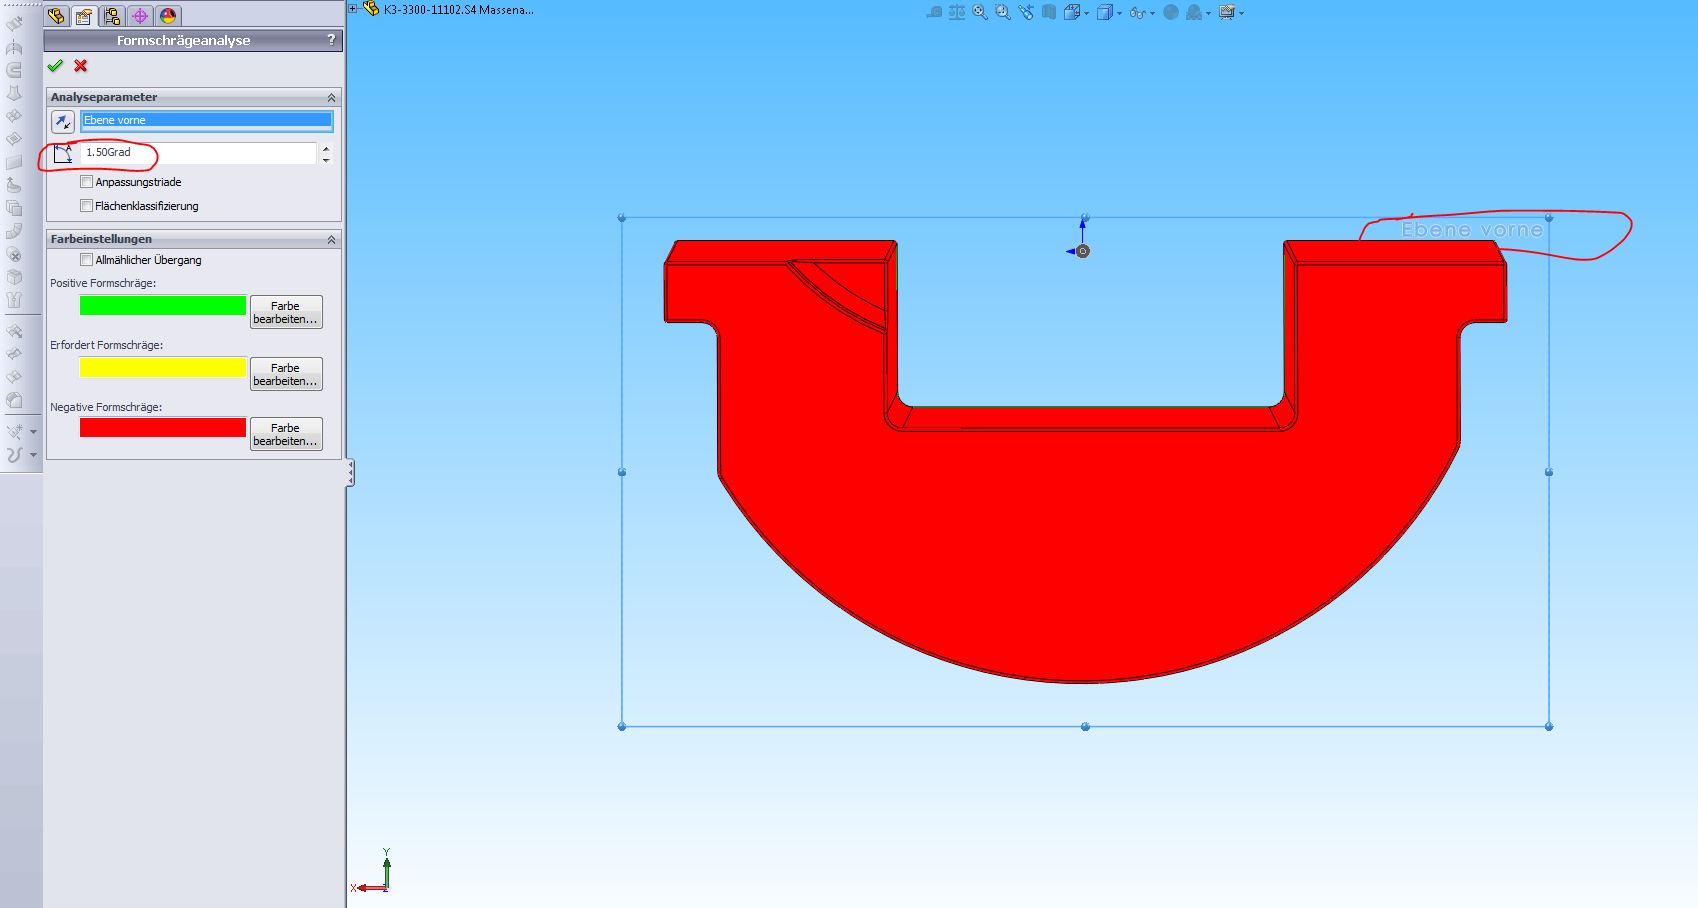Toggle the Allmählicher Übergang checkbox

point(87,260)
